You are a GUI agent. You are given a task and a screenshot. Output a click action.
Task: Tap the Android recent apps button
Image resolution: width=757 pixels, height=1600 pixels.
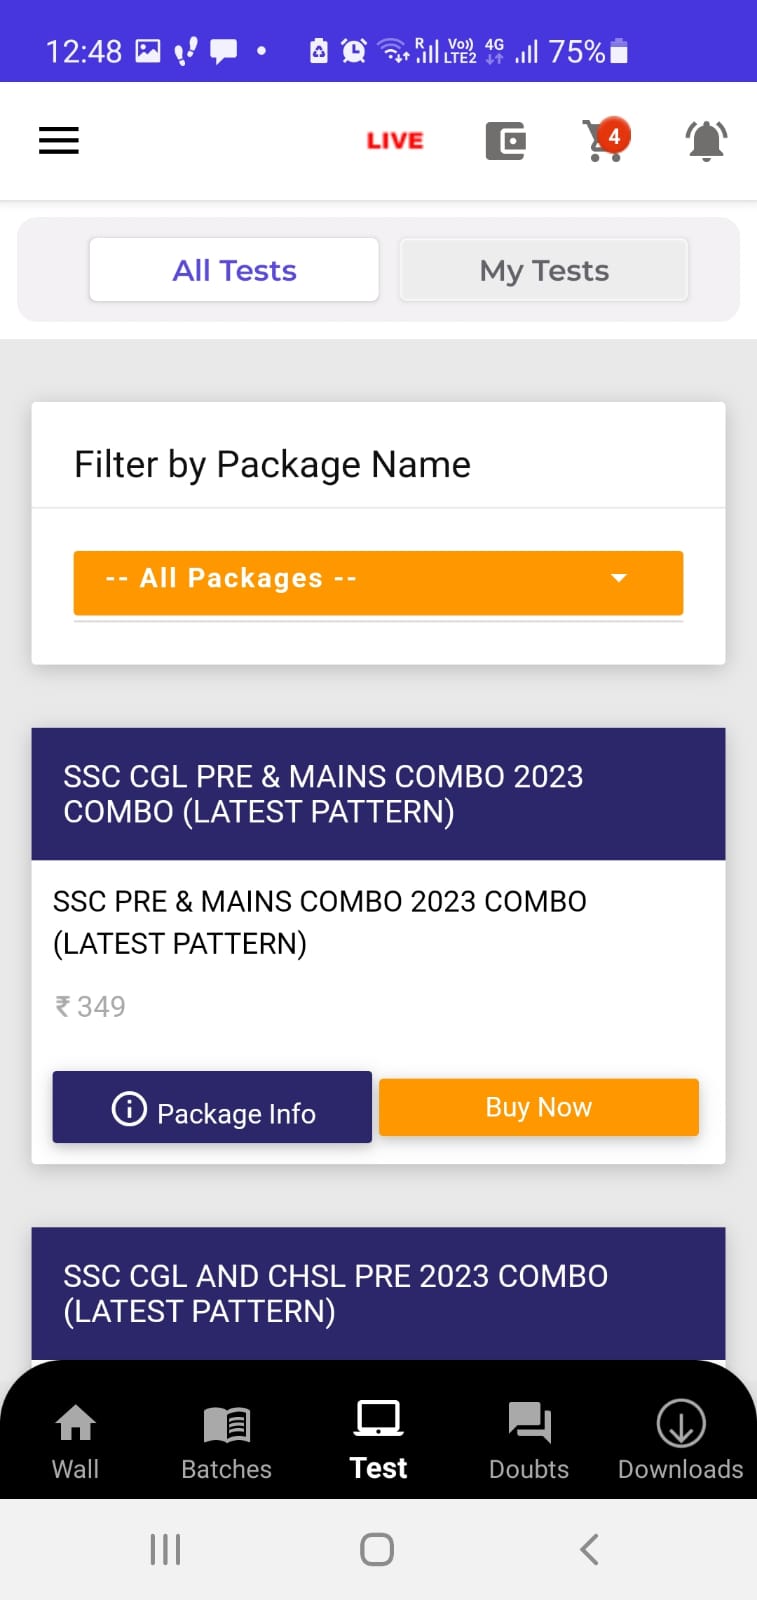pos(165,1550)
